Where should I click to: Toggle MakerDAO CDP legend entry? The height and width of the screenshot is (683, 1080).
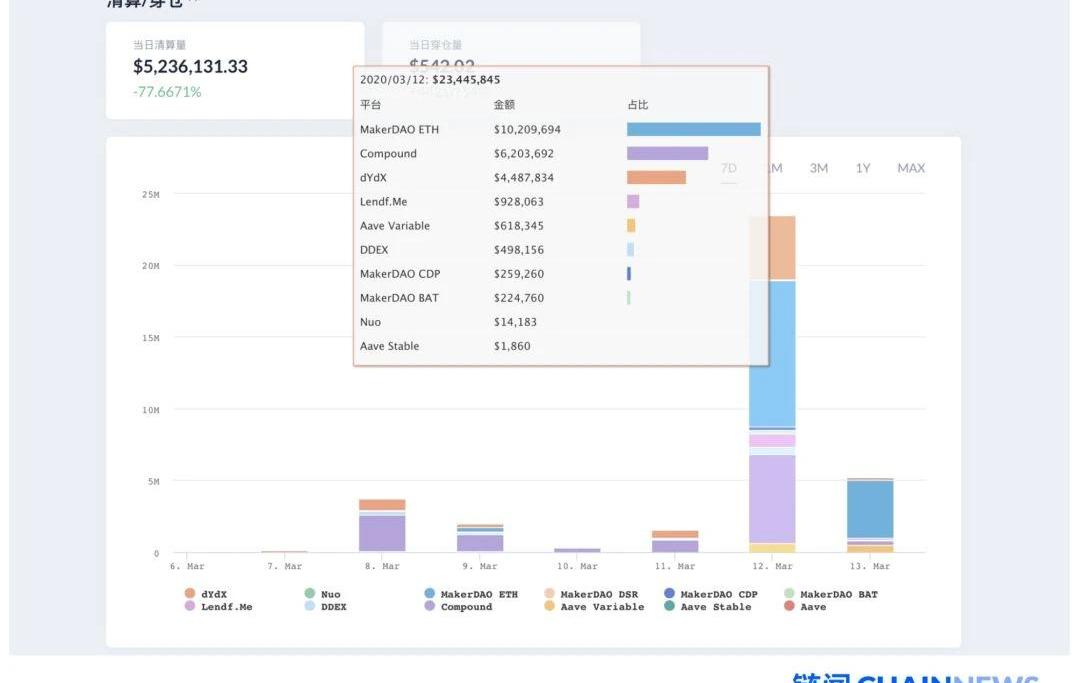711,593
